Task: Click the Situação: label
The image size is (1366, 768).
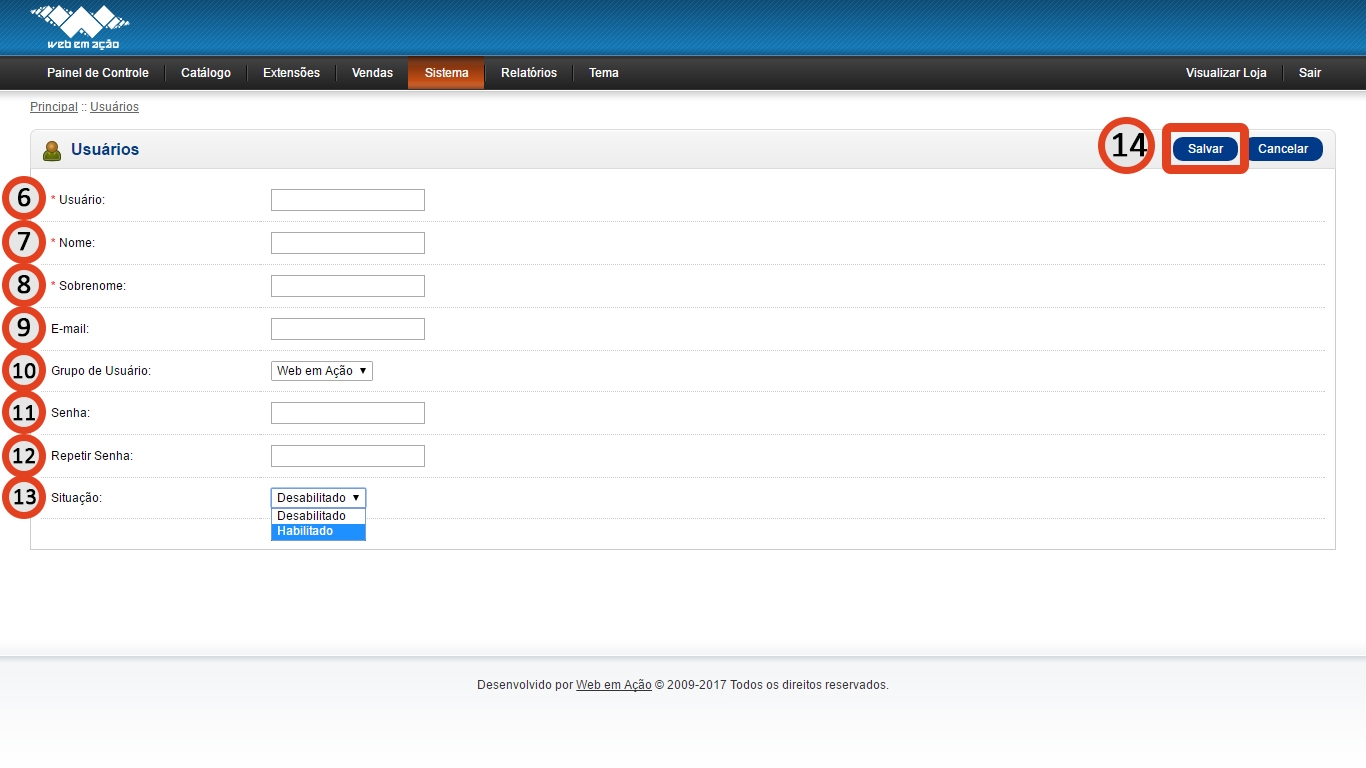Action: (76, 498)
